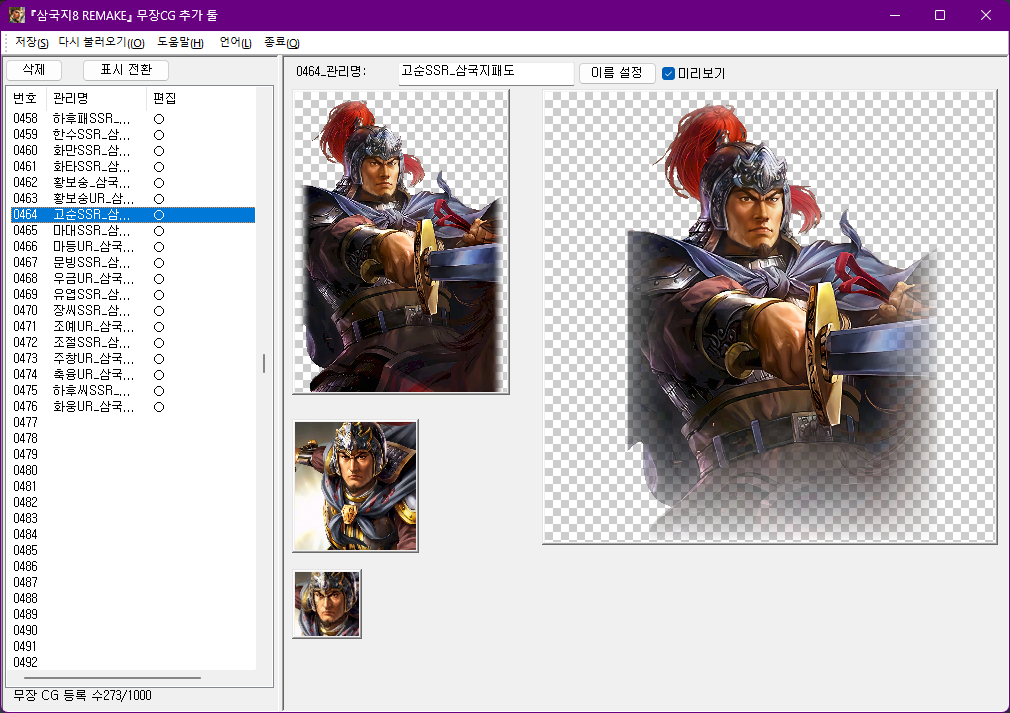Click the edit circle for row 0464
The image size is (1010, 713).
coord(159,215)
